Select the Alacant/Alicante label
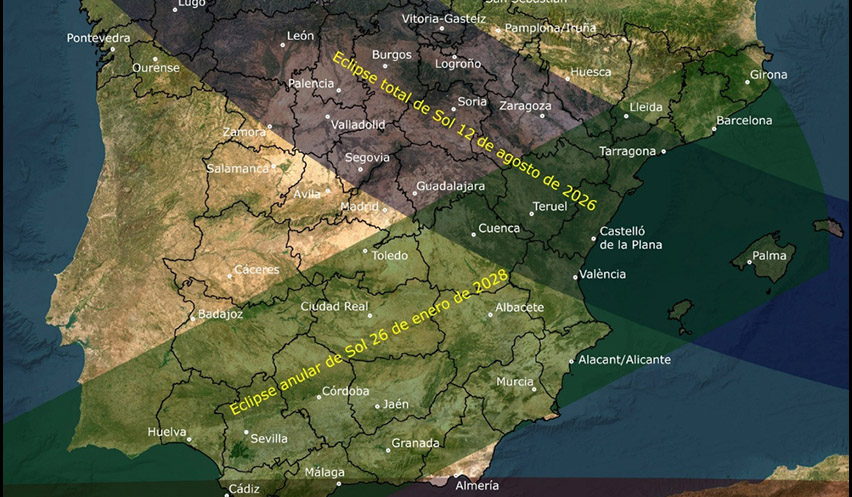The height and width of the screenshot is (497, 852). pos(624,360)
